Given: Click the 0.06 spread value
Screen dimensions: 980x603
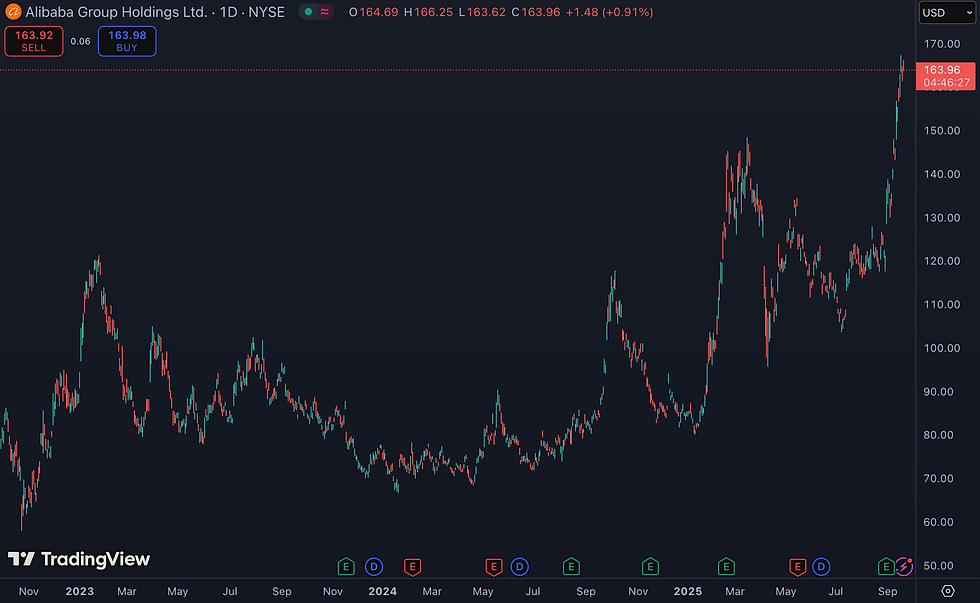Looking at the screenshot, I should point(80,41).
